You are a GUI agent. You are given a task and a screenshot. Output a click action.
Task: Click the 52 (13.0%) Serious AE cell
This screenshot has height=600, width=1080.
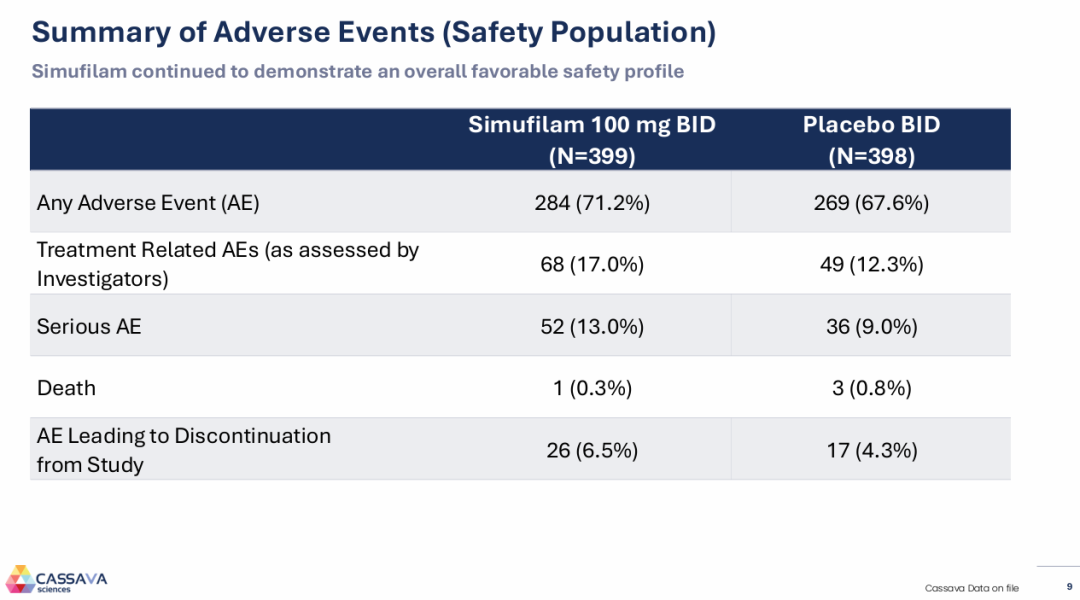(592, 327)
